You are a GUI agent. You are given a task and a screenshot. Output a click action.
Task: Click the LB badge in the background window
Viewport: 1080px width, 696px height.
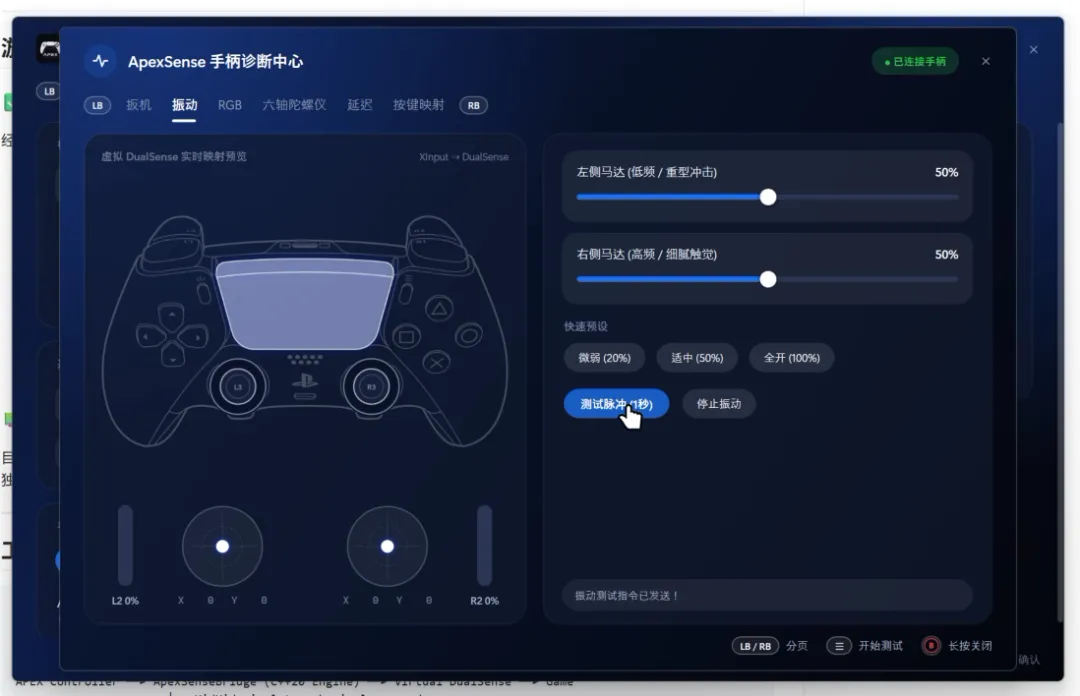click(48, 91)
